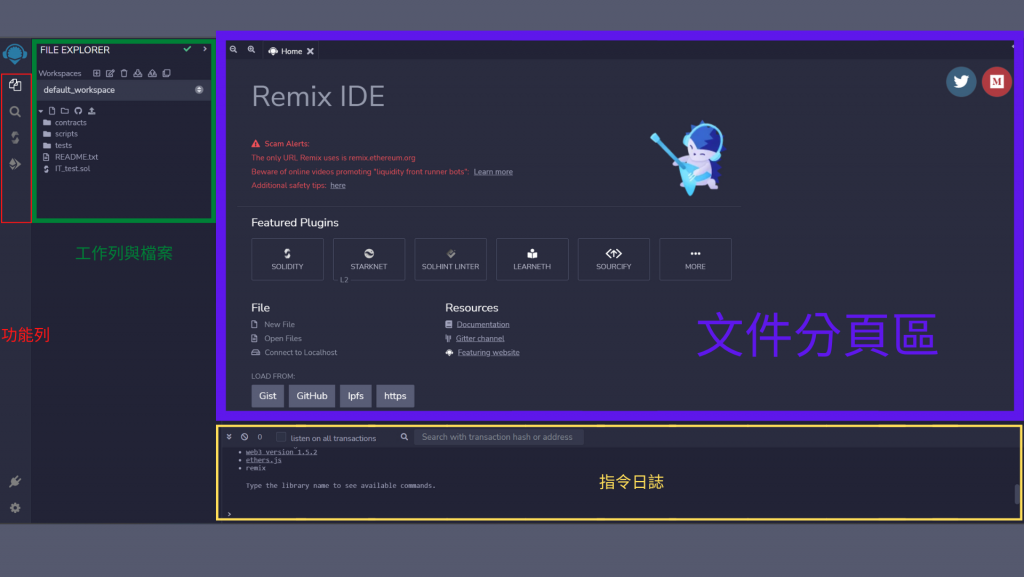
Task: Focus transaction hash search field
Action: click(x=499, y=437)
